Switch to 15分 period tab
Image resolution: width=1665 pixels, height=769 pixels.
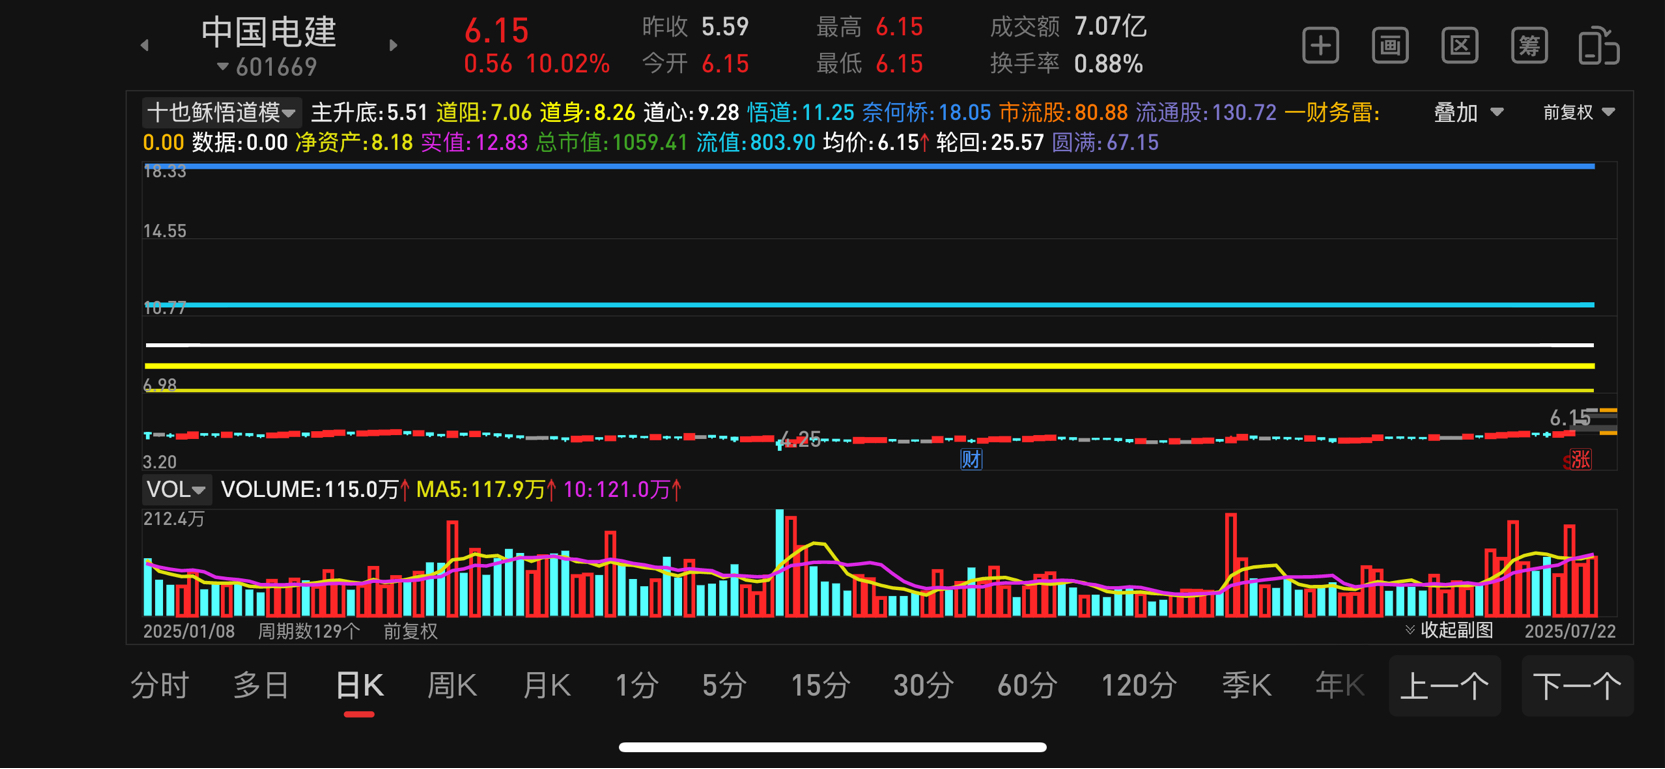(x=821, y=686)
